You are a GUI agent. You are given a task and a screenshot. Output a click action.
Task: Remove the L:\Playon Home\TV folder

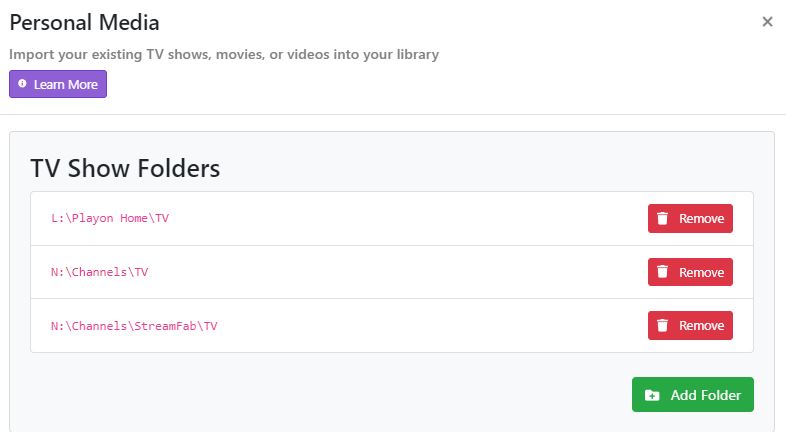[690, 219]
